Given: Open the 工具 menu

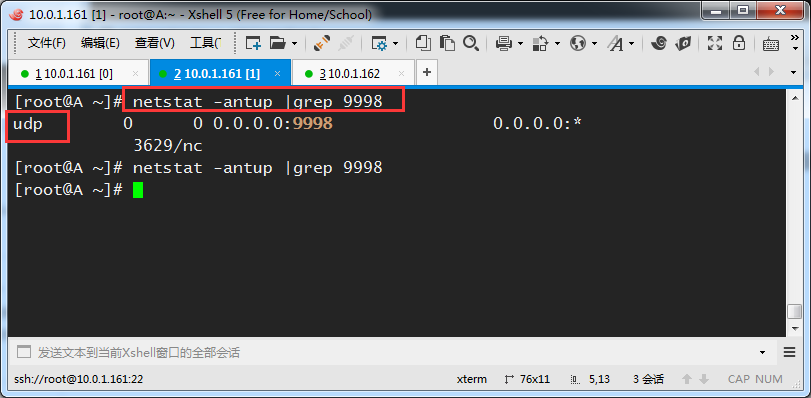Looking at the screenshot, I should [x=205, y=43].
